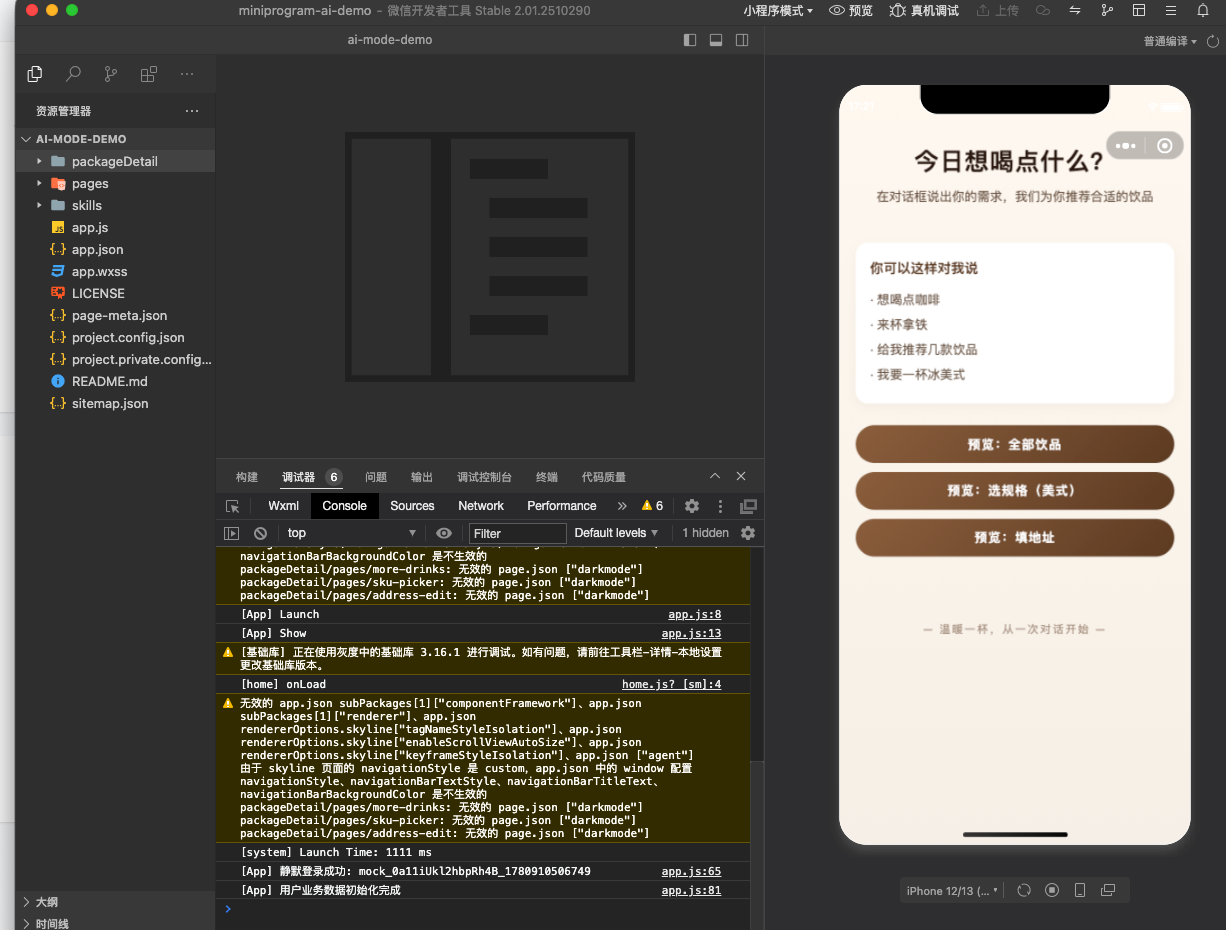Click the 6 warnings indicator
Viewport: 1226px width, 930px height.
pos(653,506)
